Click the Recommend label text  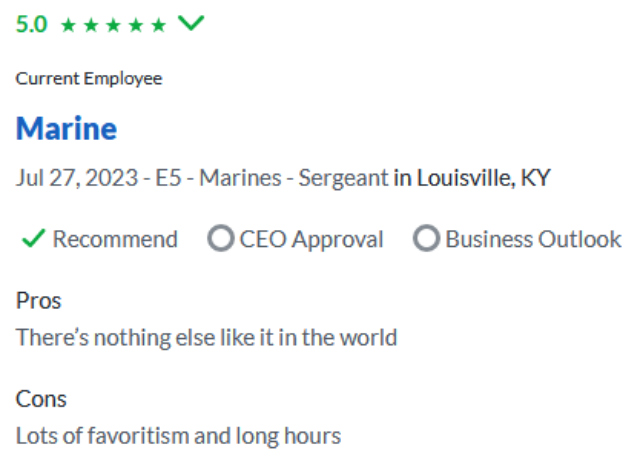(x=115, y=239)
